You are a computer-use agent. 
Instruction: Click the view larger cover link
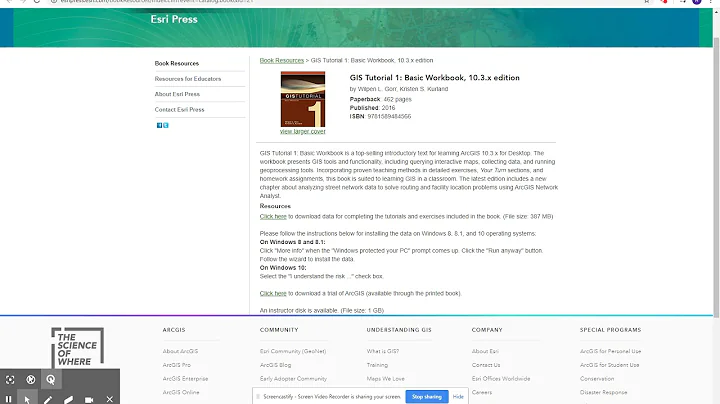point(303,131)
